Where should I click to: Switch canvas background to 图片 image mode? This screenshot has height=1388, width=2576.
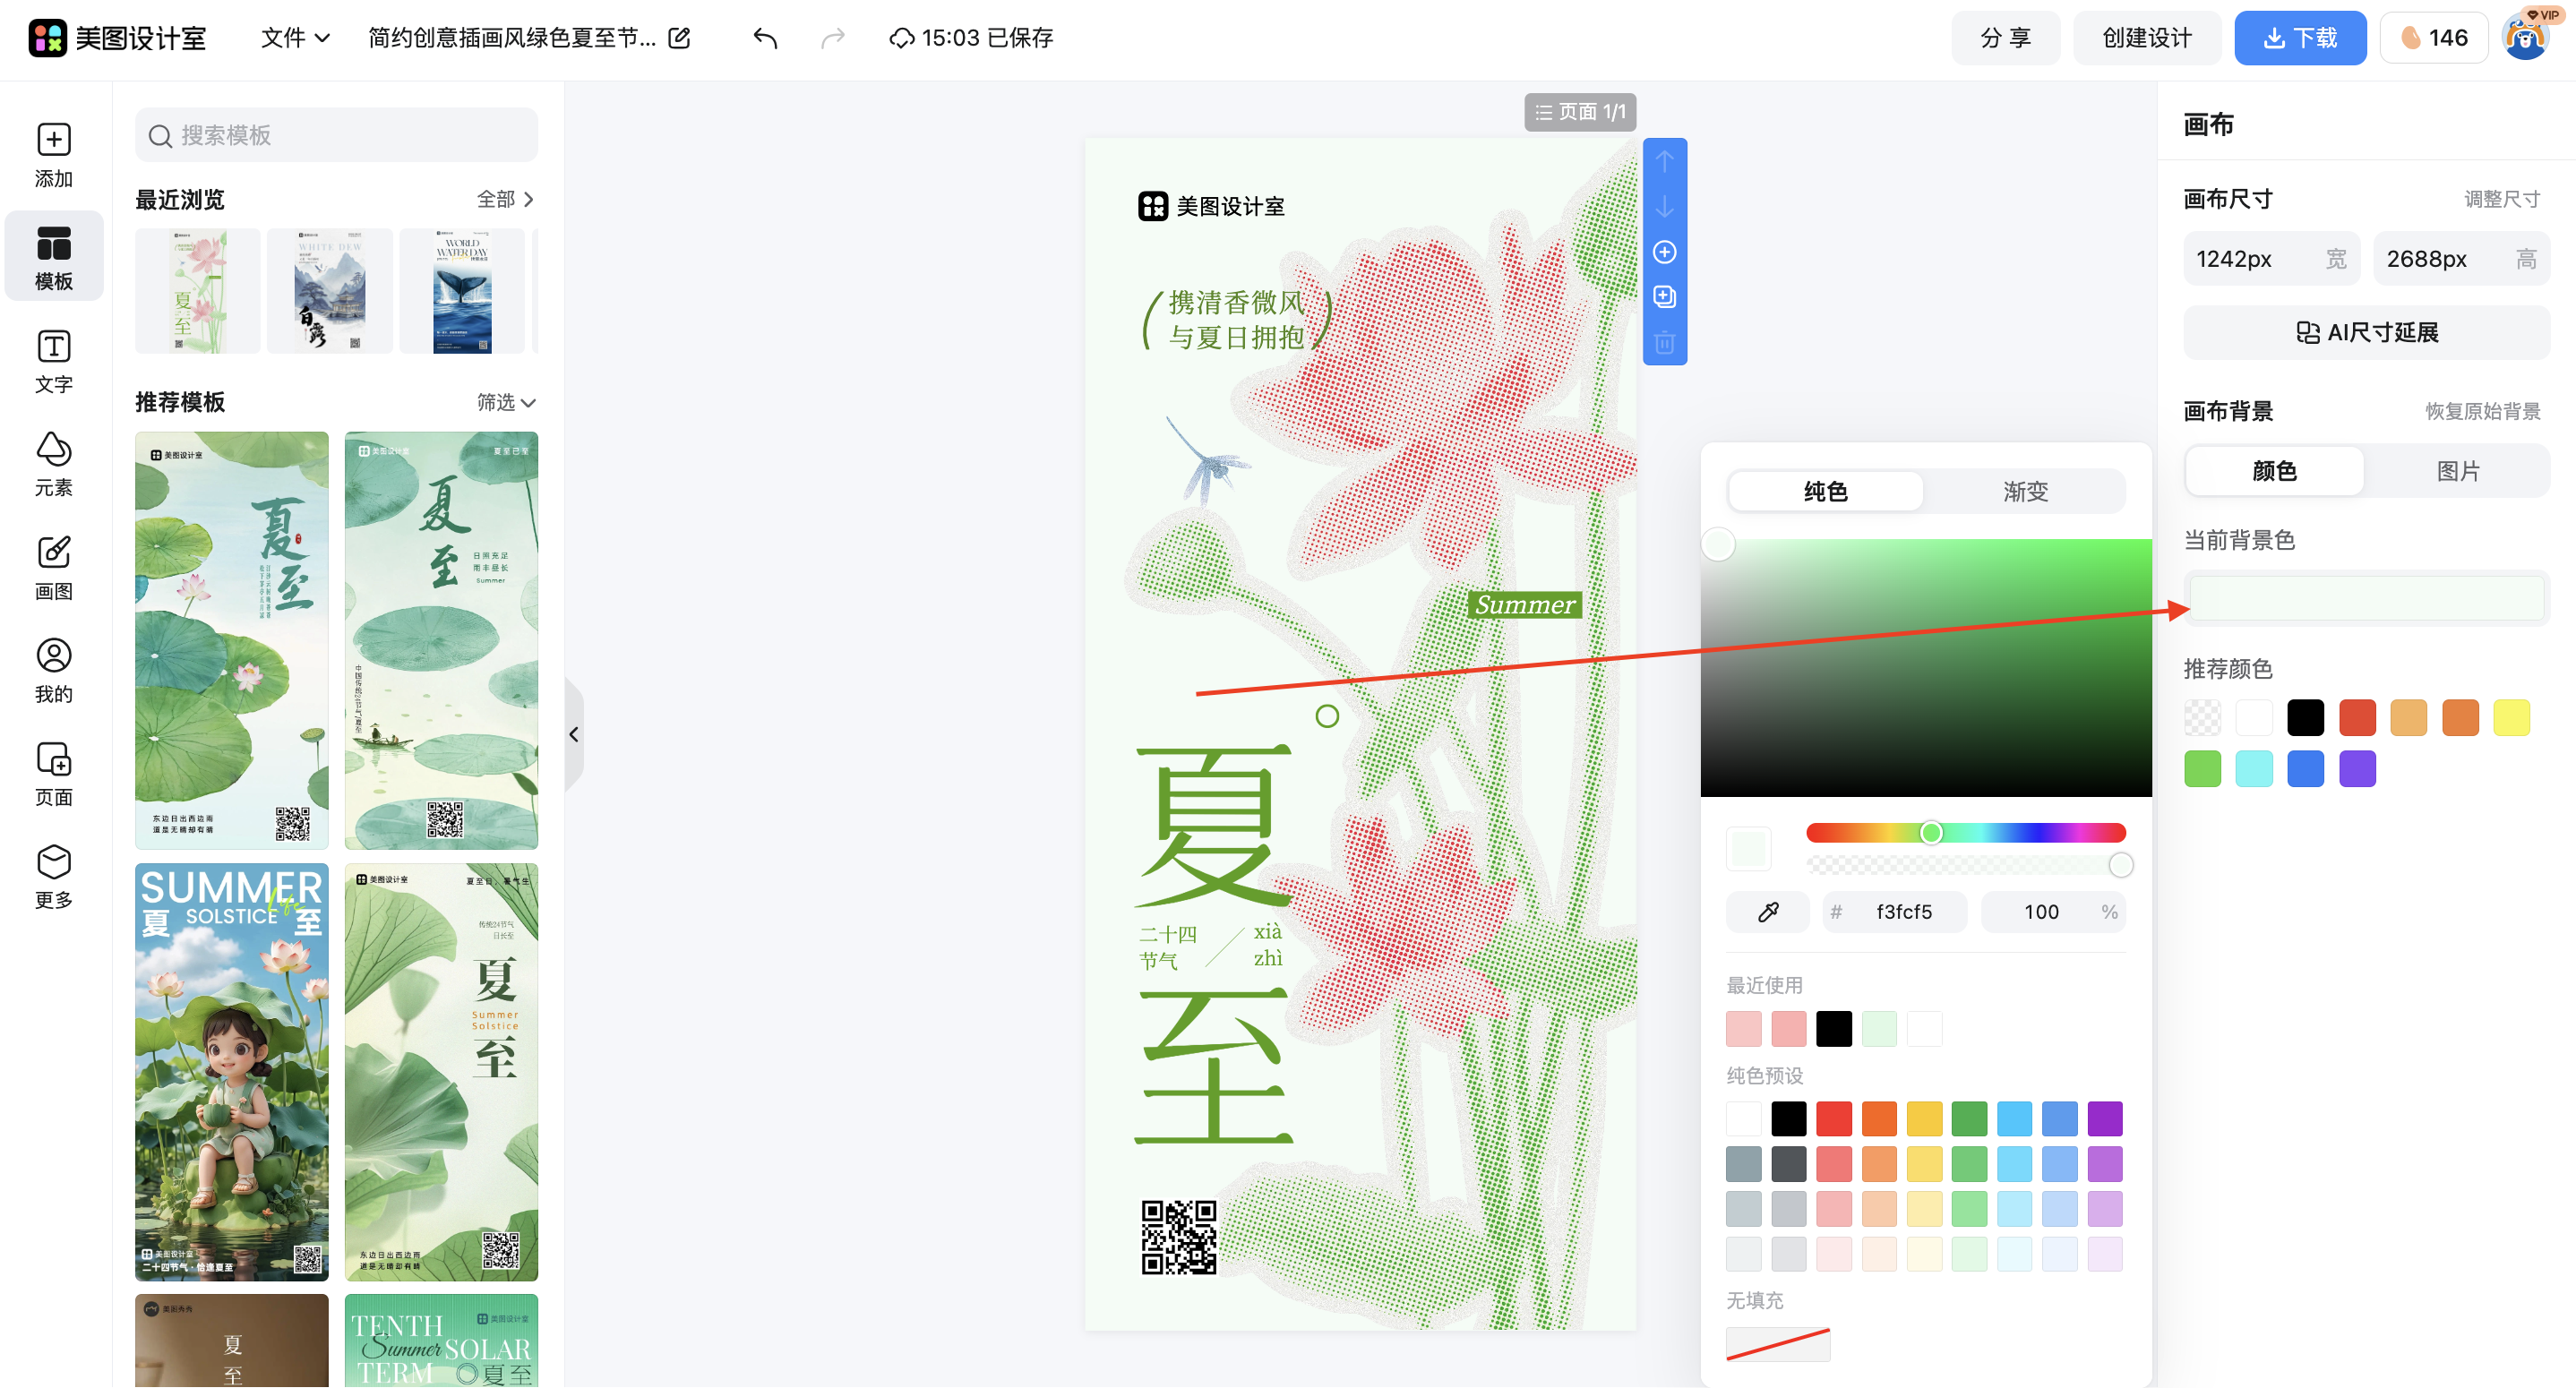pyautogui.click(x=2459, y=471)
